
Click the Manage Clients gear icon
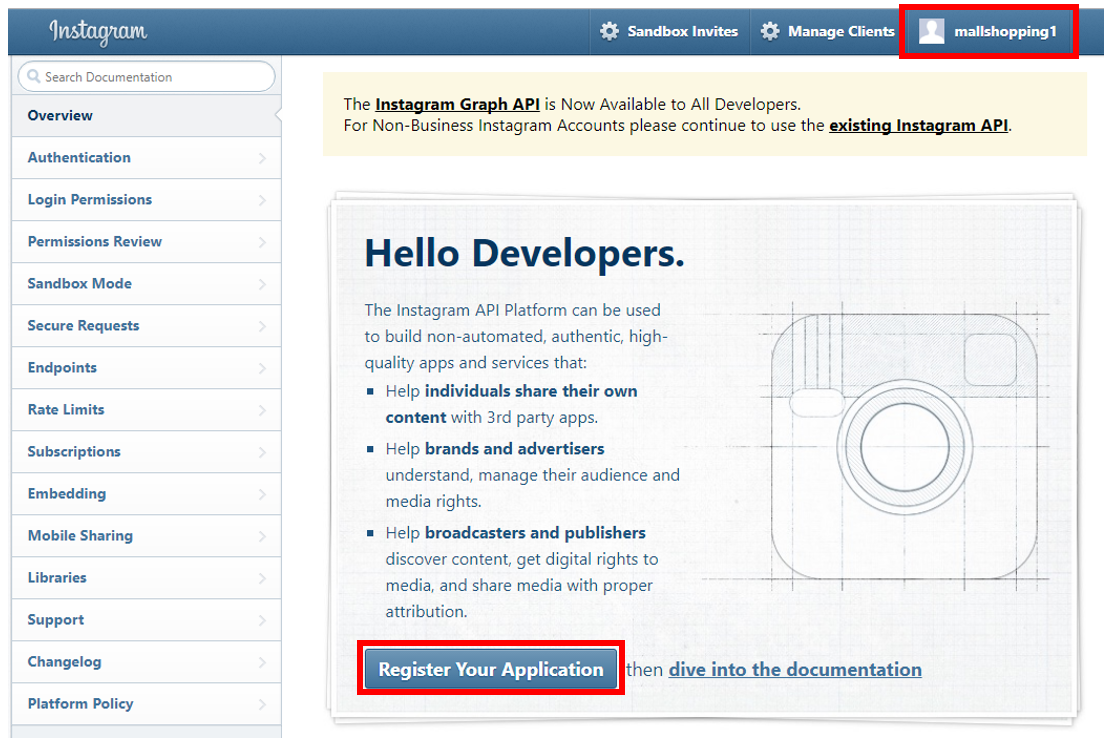(x=769, y=31)
